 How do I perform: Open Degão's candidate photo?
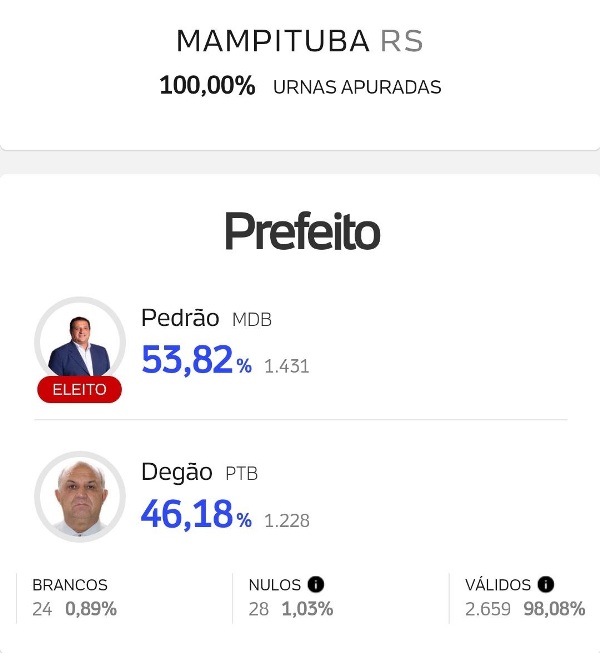79,497
